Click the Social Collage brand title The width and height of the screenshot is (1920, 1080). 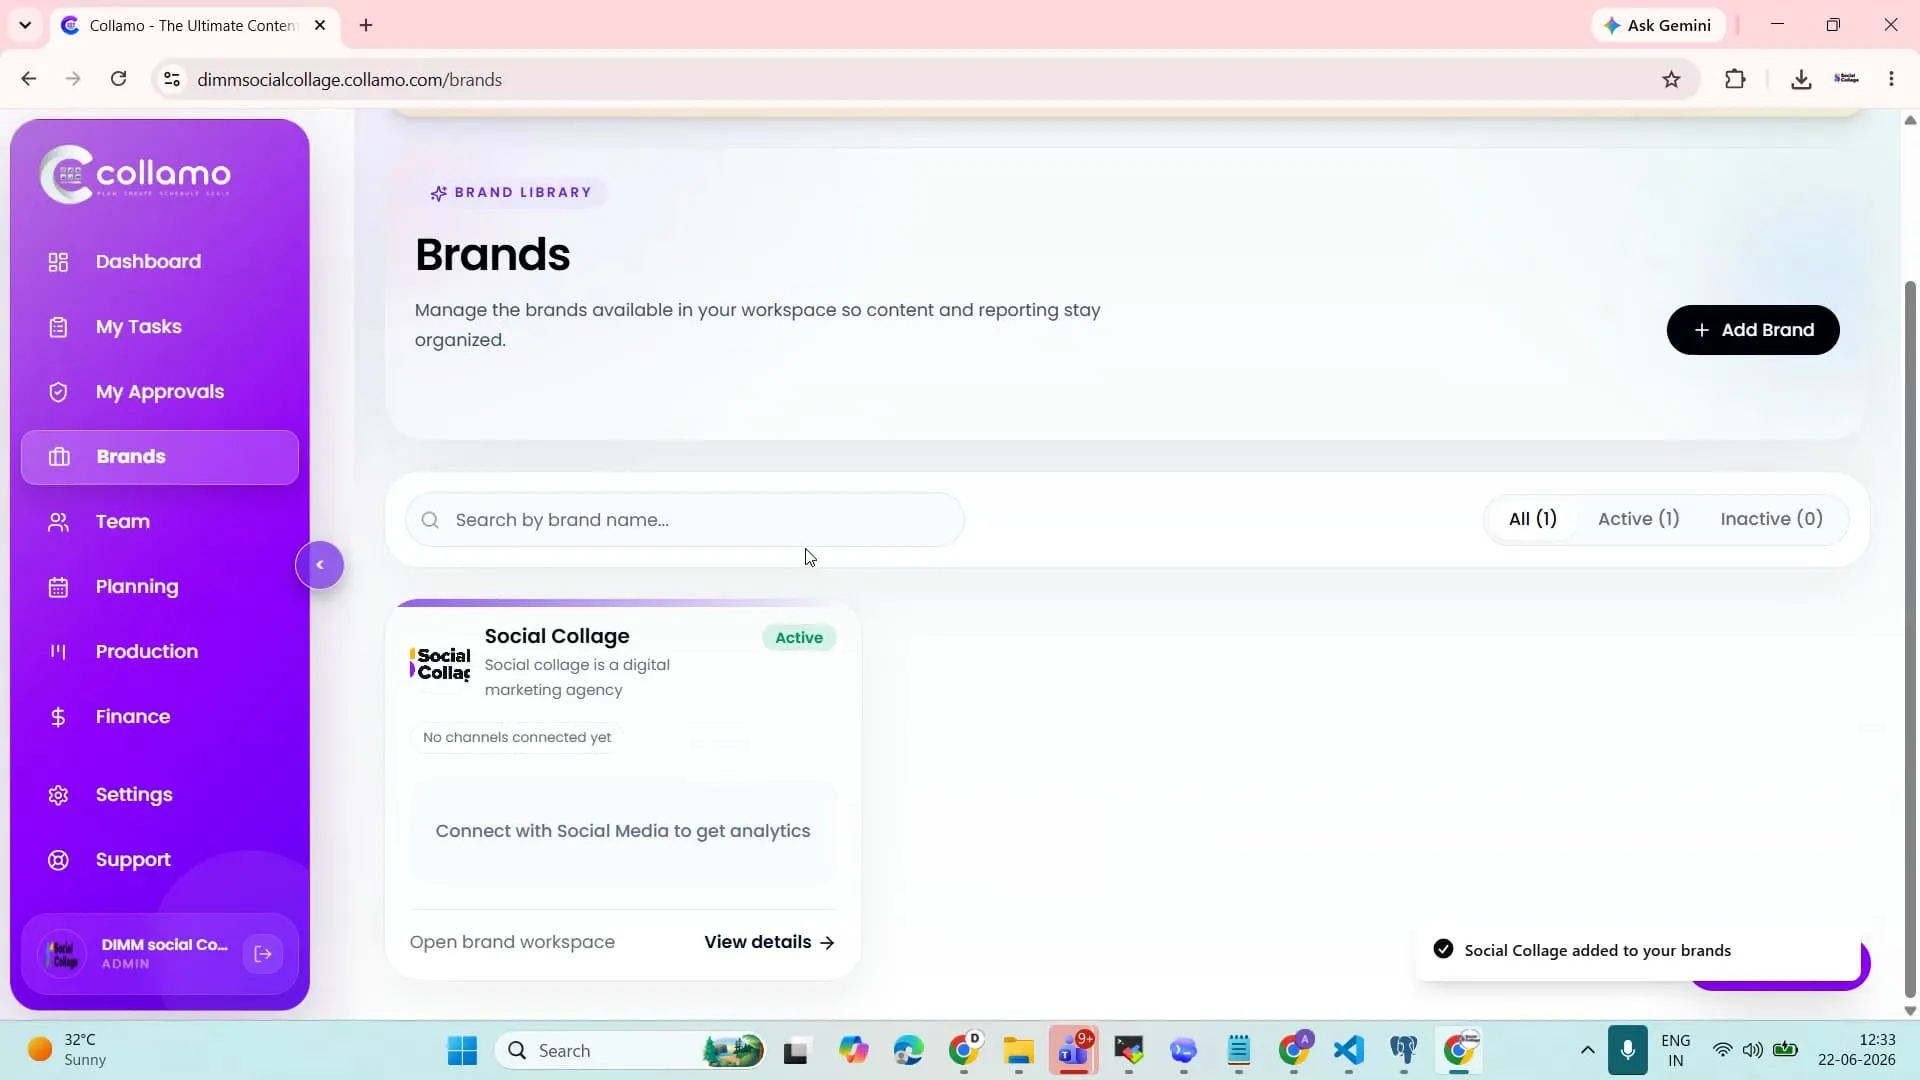point(557,636)
